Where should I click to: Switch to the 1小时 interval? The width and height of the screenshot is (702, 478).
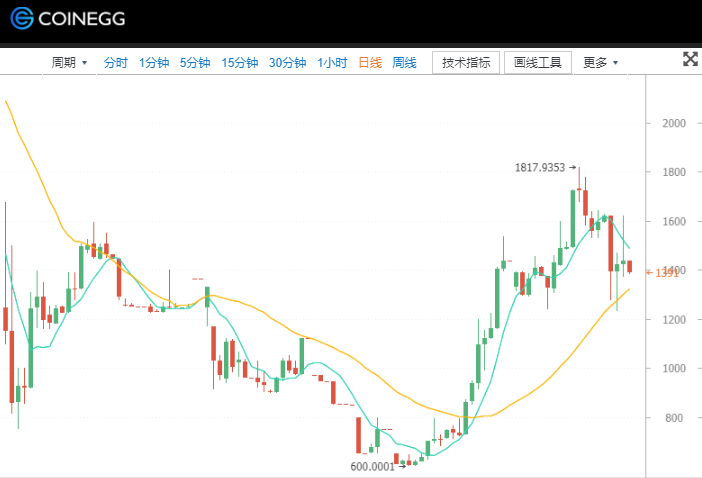coord(332,63)
